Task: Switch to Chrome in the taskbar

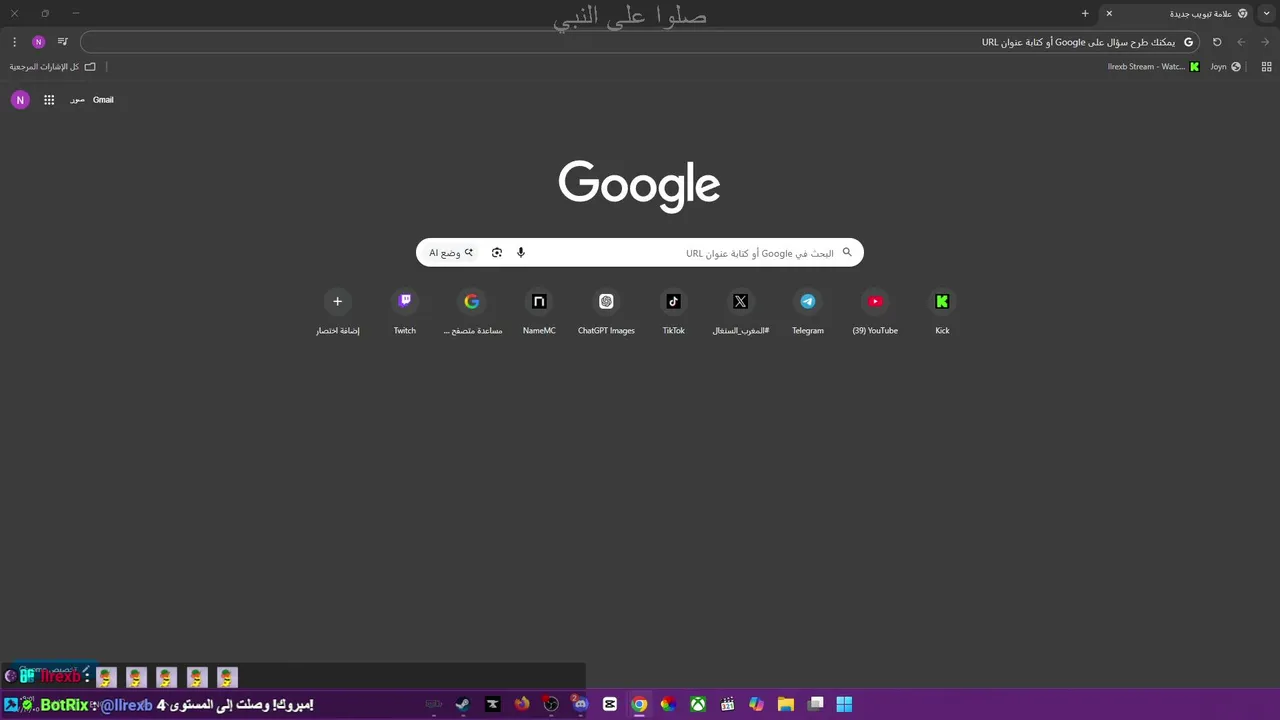Action: (x=639, y=704)
